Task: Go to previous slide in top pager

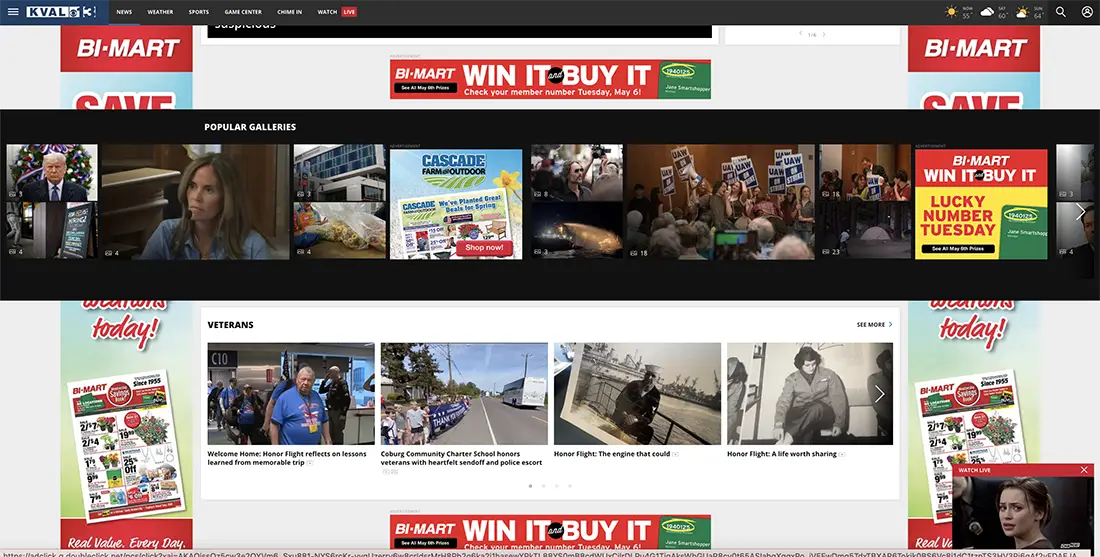Action: (x=800, y=34)
